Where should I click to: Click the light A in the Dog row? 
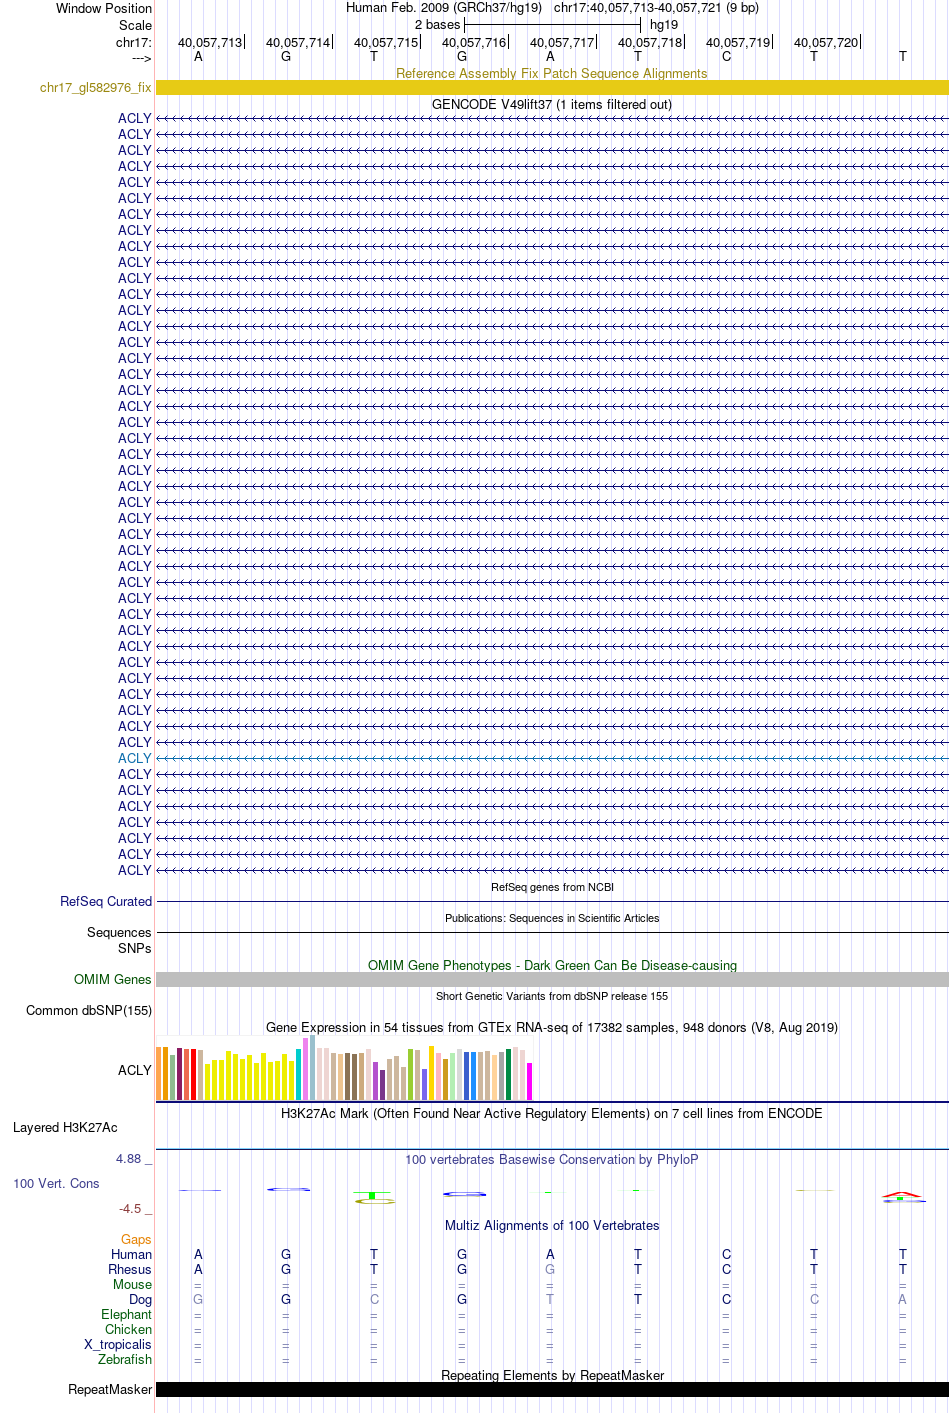902,1299
